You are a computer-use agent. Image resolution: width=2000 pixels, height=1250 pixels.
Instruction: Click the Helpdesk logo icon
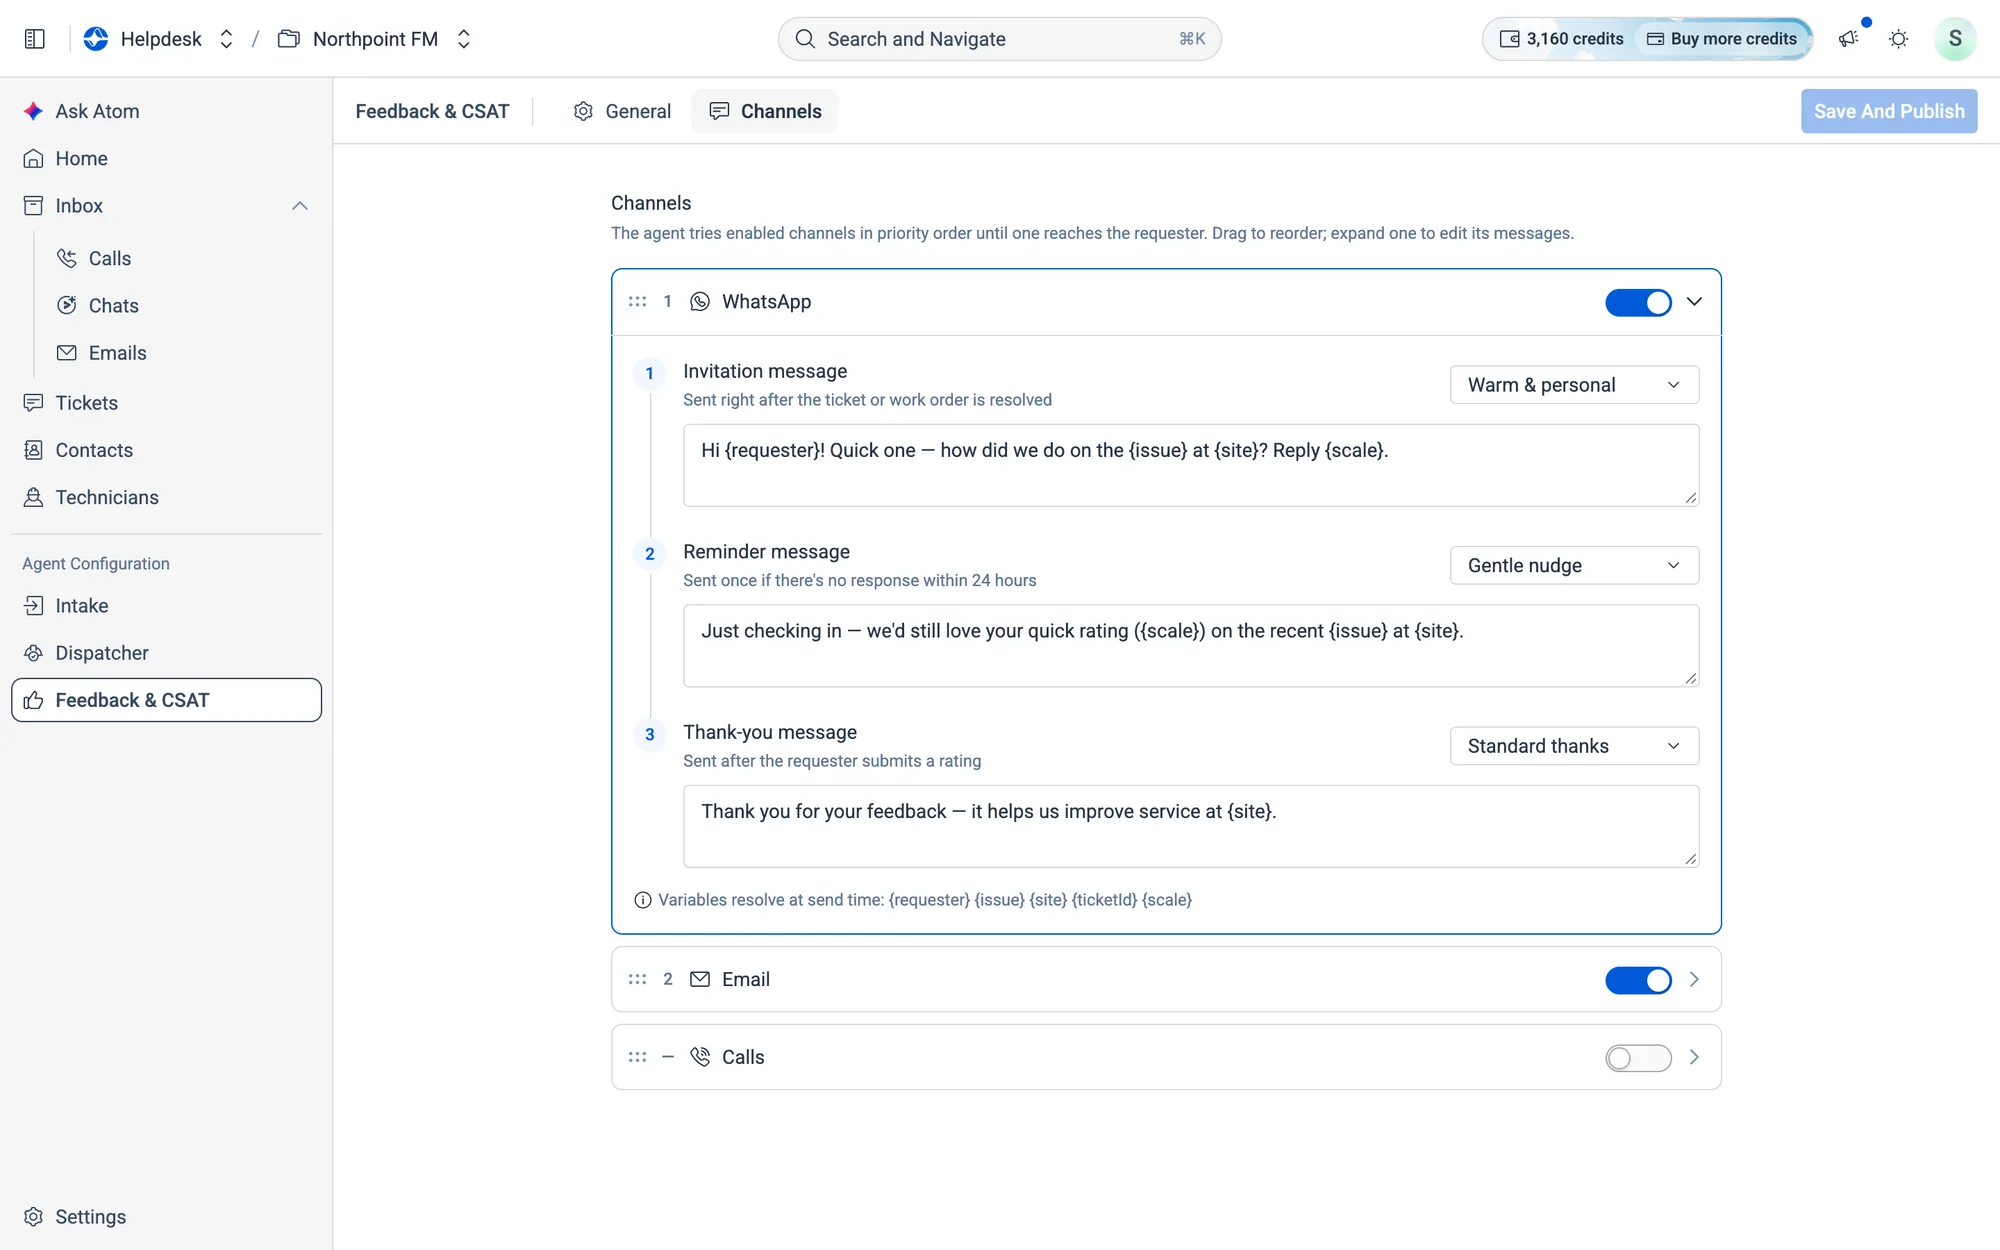[x=96, y=39]
